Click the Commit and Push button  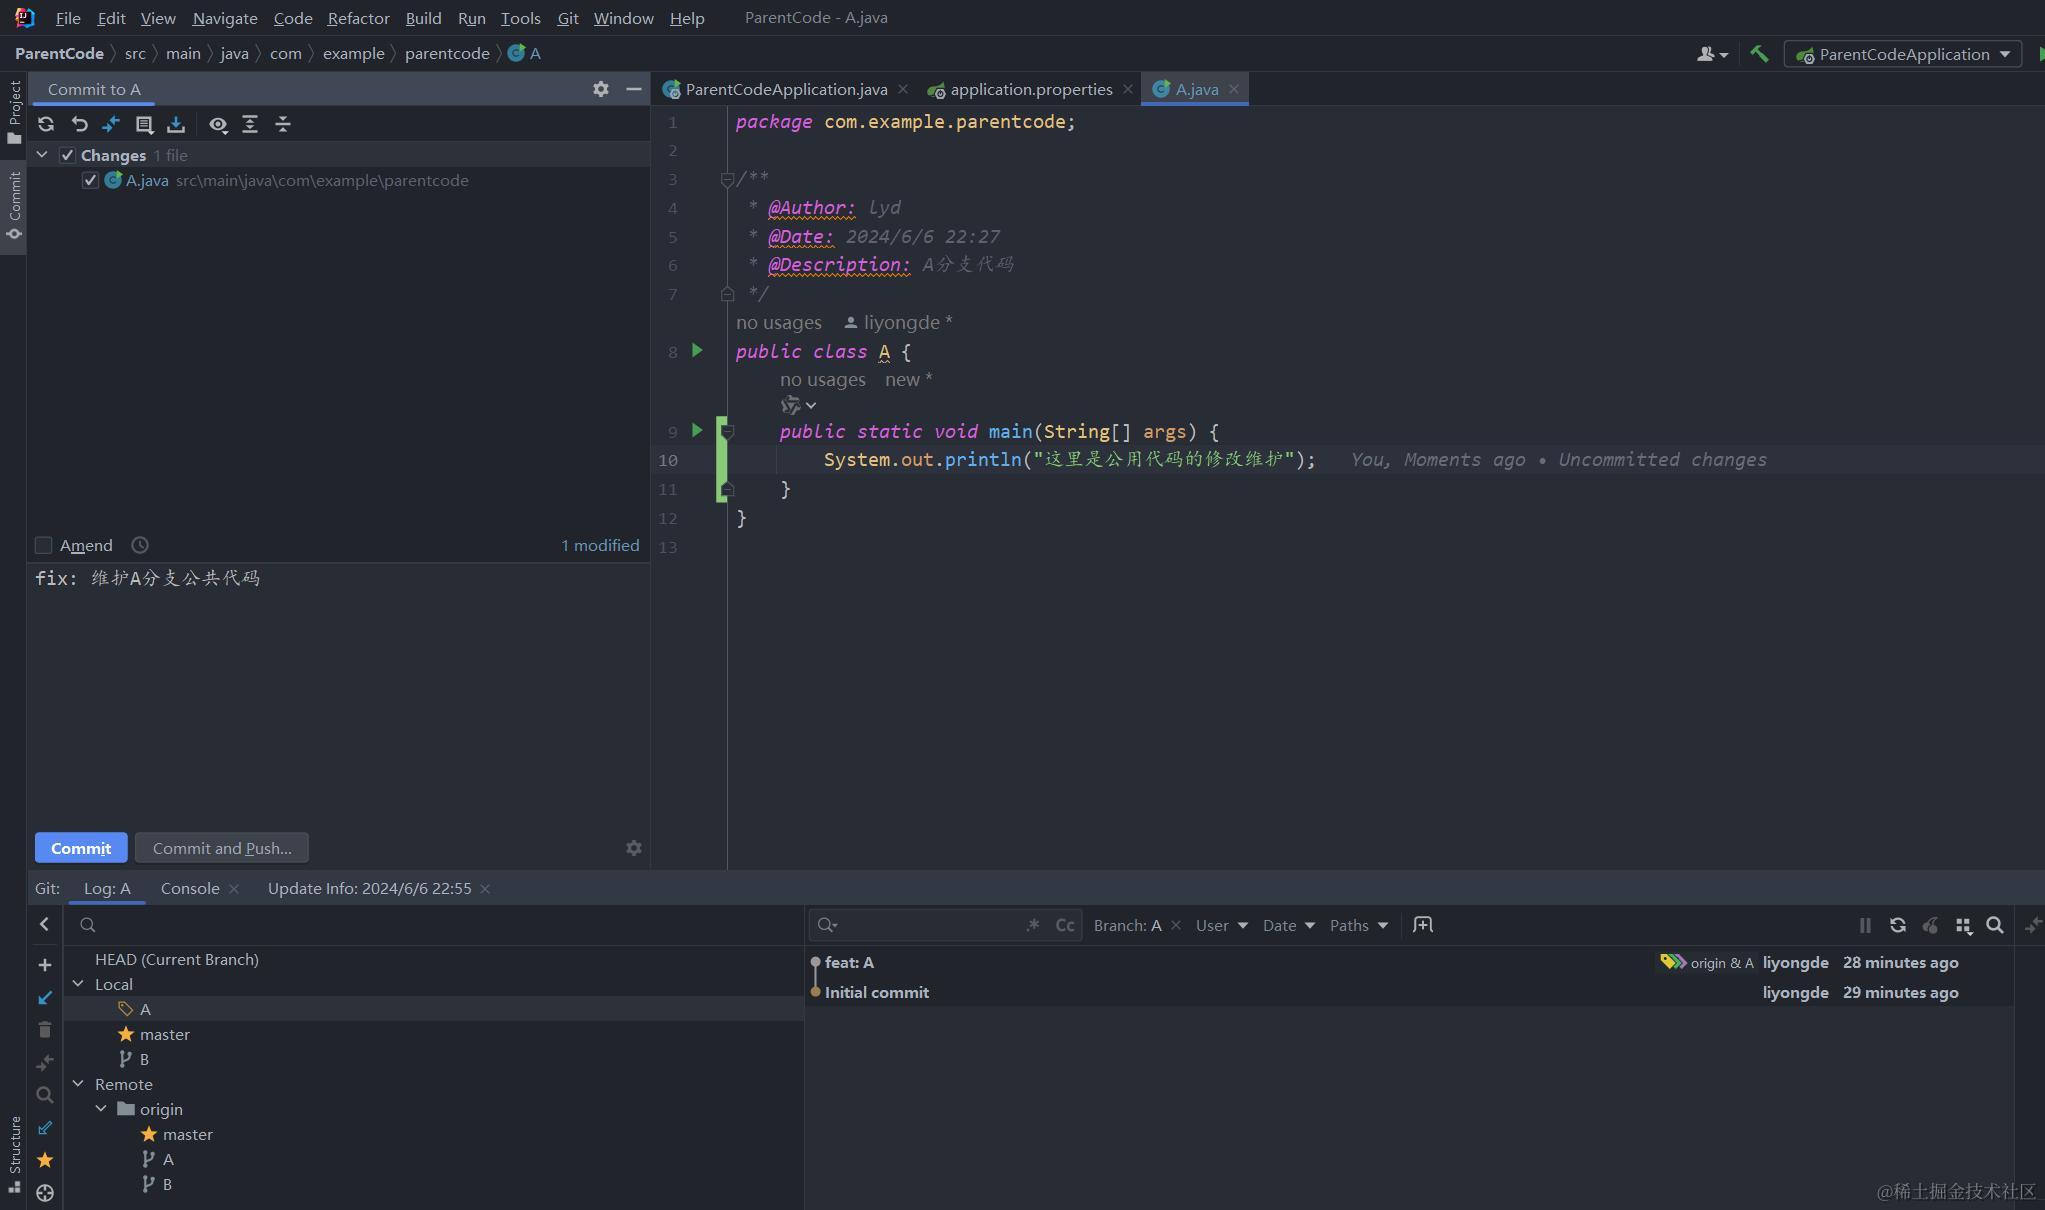[222, 848]
